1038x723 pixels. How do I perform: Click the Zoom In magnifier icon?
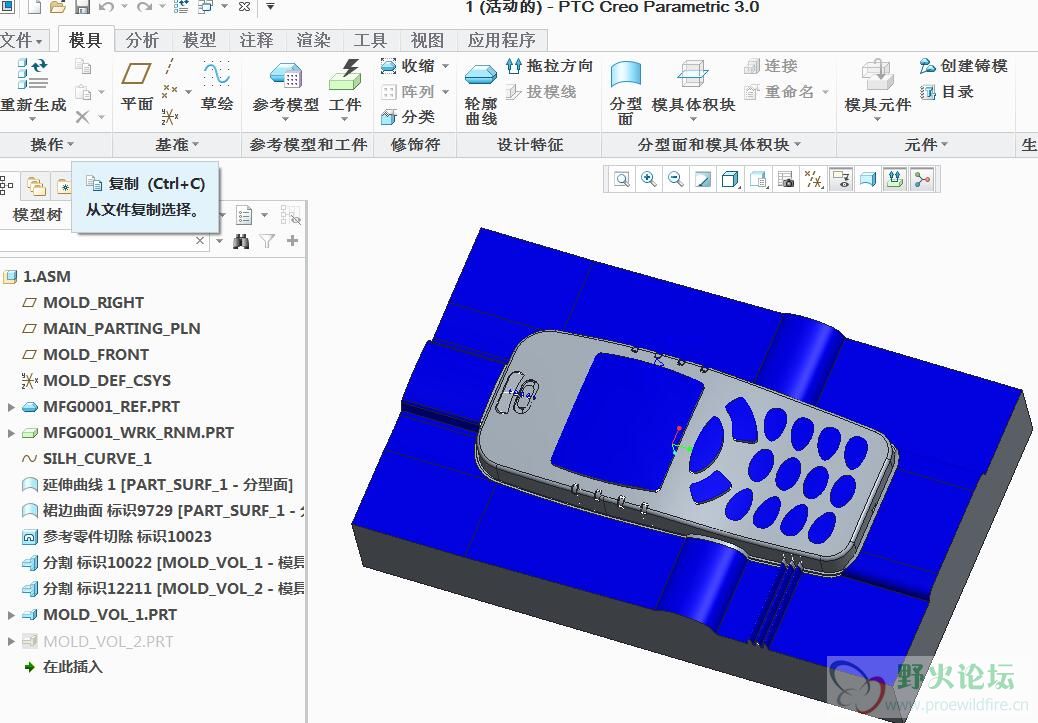click(649, 179)
